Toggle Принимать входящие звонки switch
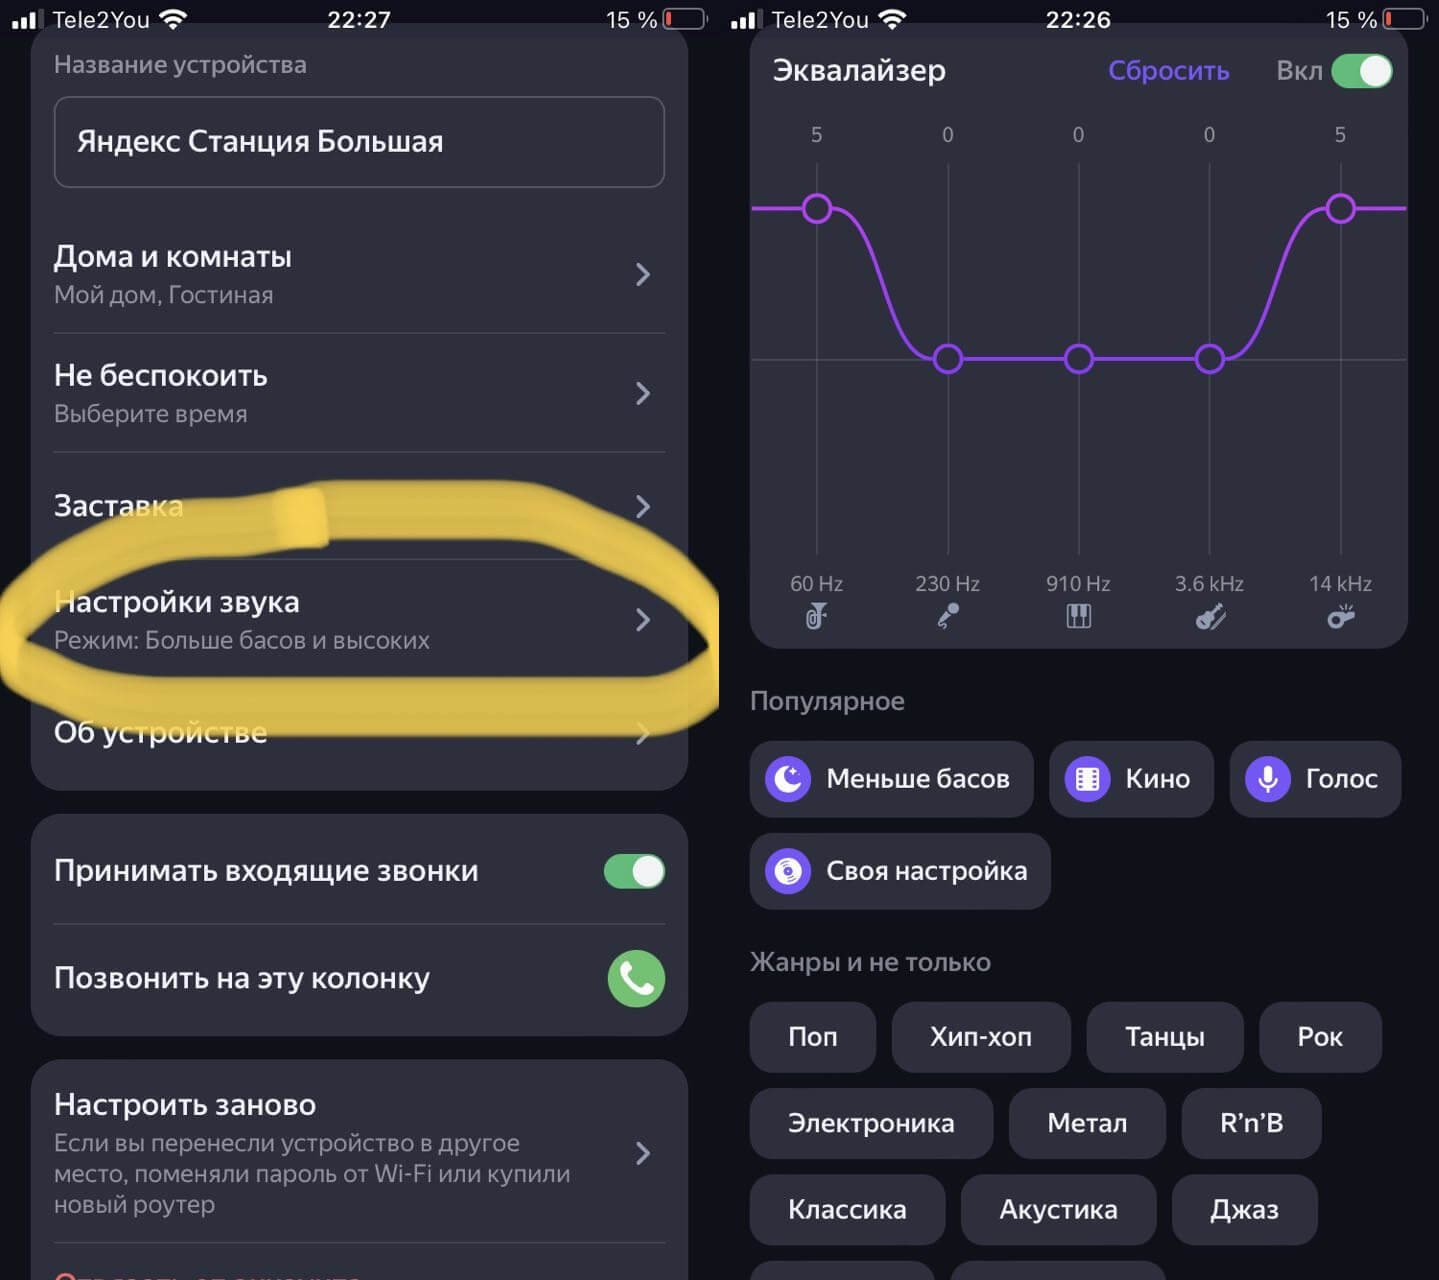Image resolution: width=1439 pixels, height=1280 pixels. pos(634,871)
